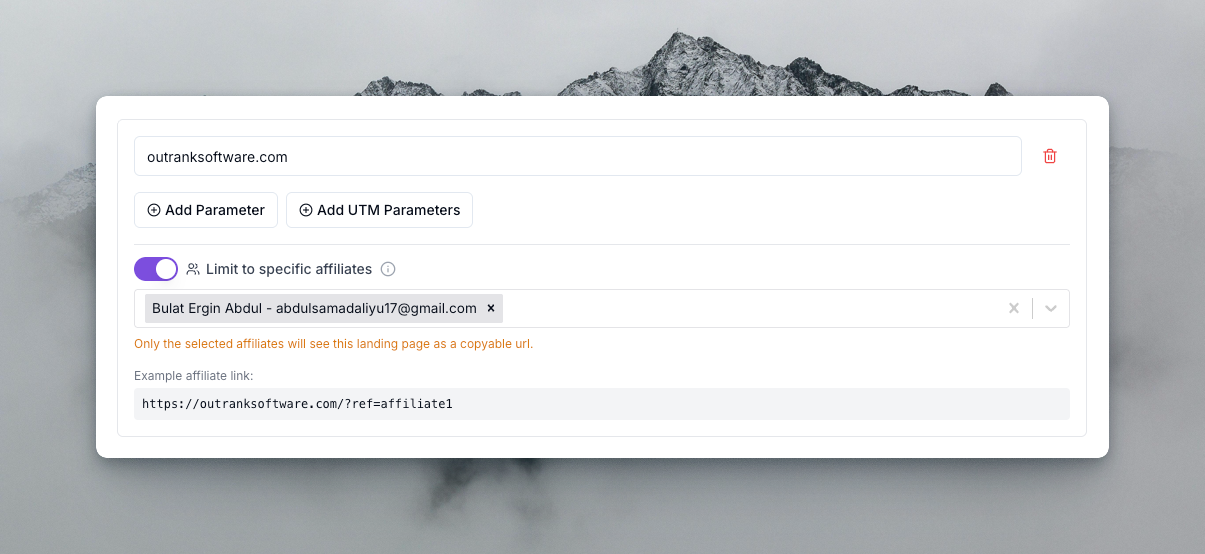Screen dimensions: 1205x554
Task: Click the example affiliate link code box
Action: [x=602, y=404]
